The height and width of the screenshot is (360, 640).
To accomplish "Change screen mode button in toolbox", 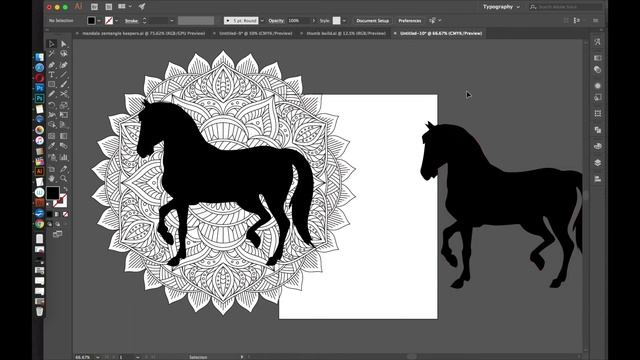I will coord(58,234).
